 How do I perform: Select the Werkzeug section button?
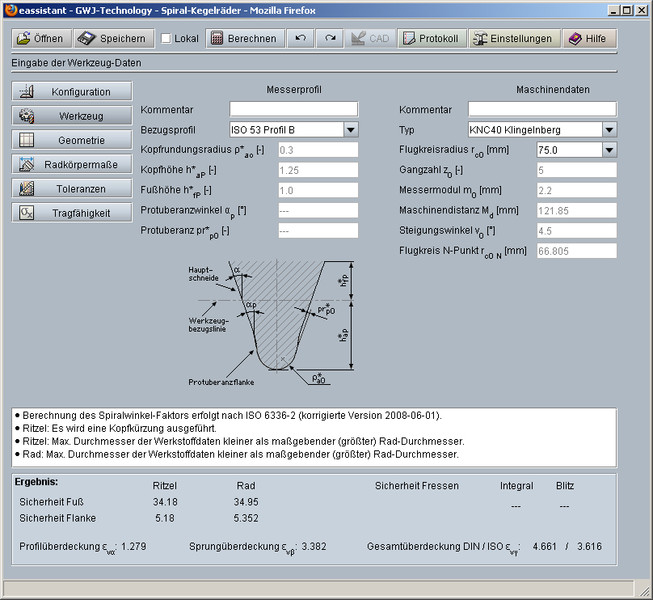(x=73, y=116)
